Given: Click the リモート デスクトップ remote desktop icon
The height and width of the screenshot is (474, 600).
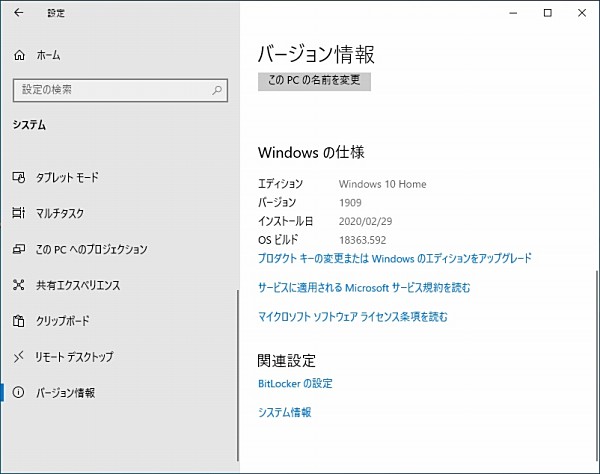Looking at the screenshot, I should 19,357.
